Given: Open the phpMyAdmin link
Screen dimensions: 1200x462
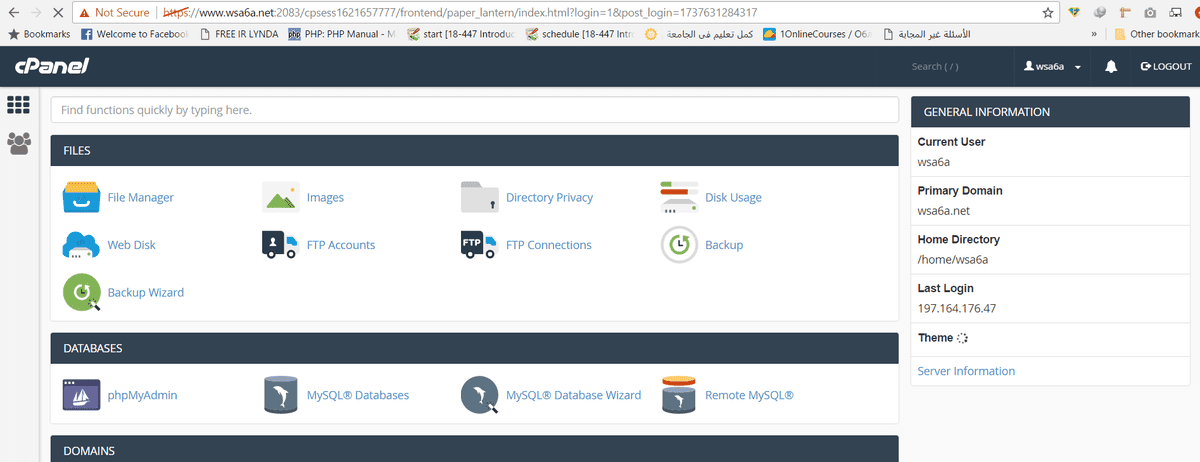Looking at the screenshot, I should pyautogui.click(x=143, y=395).
